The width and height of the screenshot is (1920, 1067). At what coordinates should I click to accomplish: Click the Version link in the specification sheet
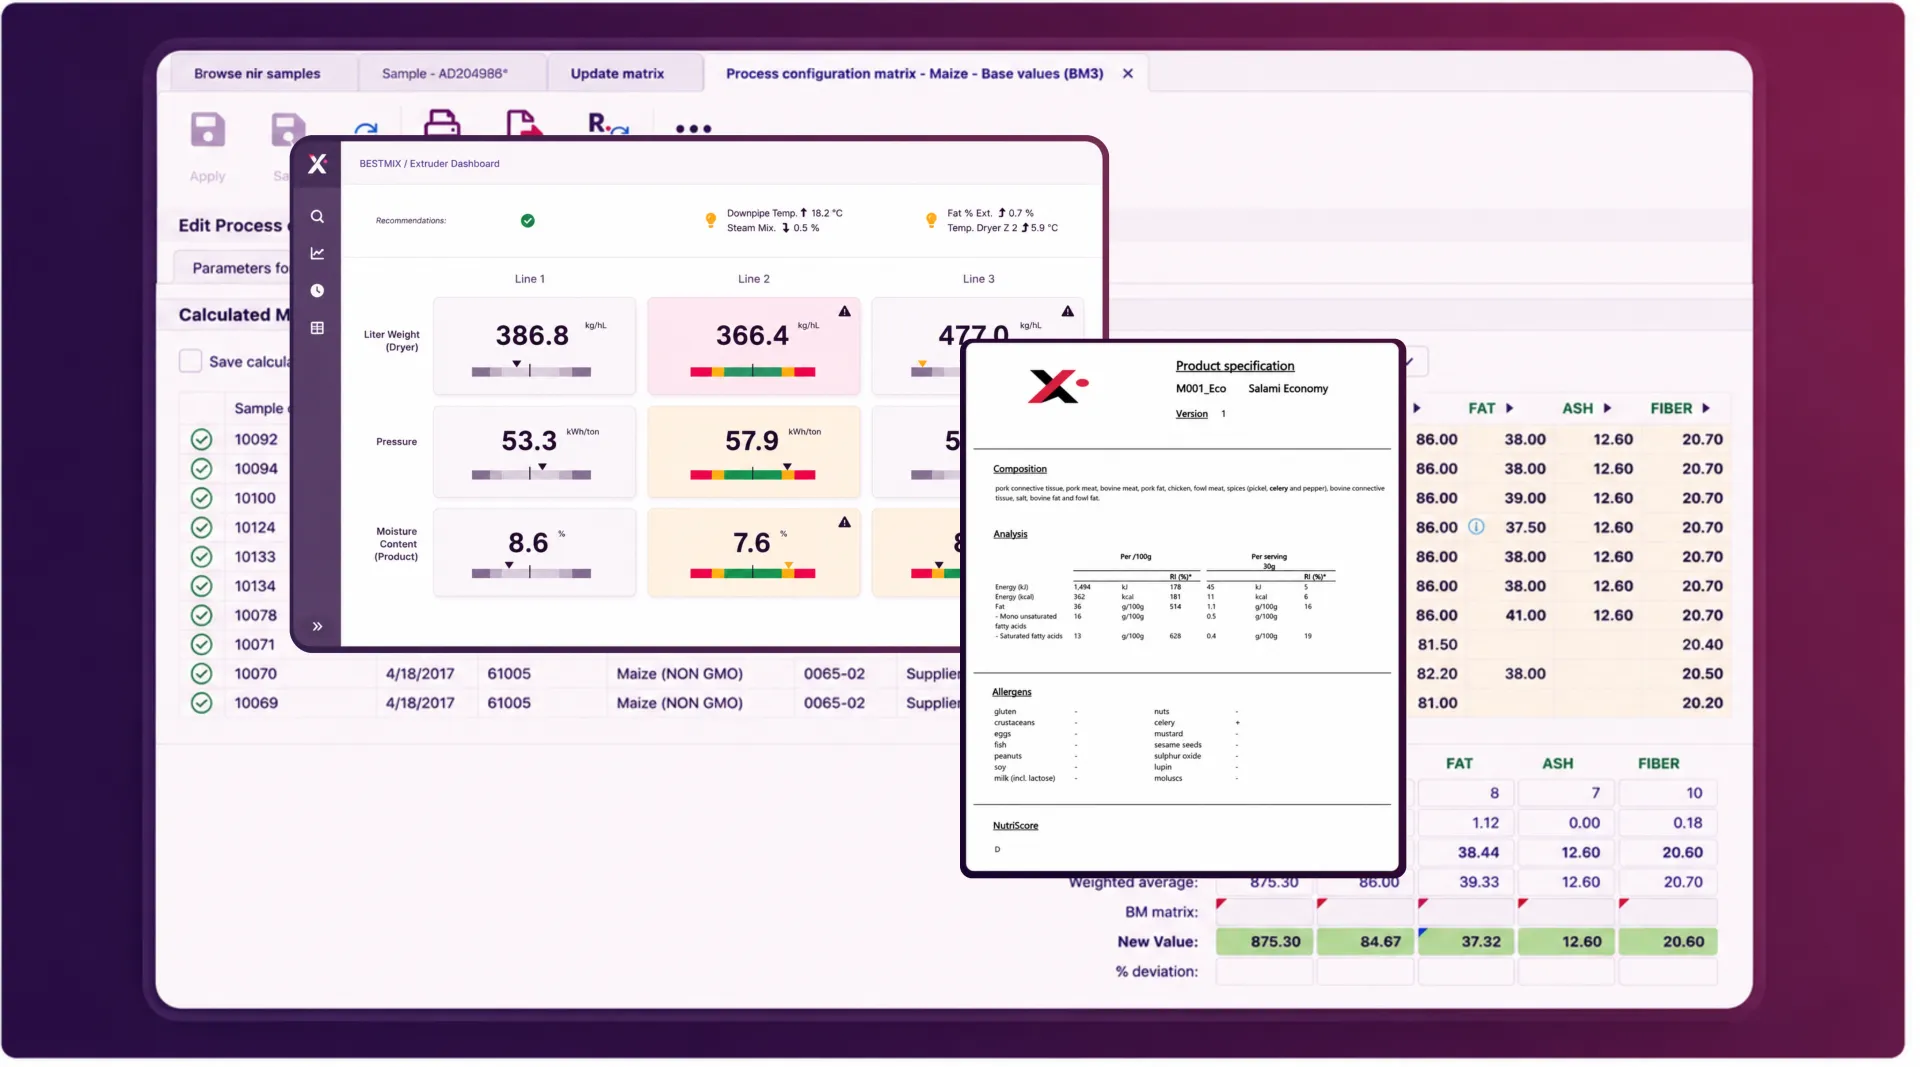(x=1191, y=414)
